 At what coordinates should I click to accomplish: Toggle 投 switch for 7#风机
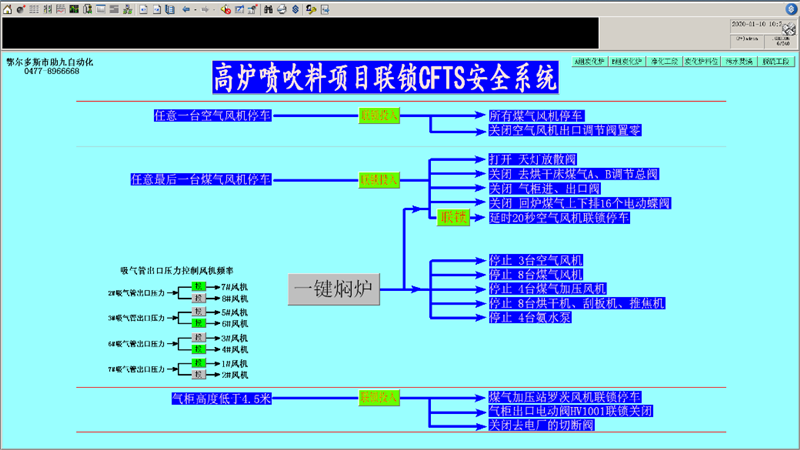coord(199,286)
